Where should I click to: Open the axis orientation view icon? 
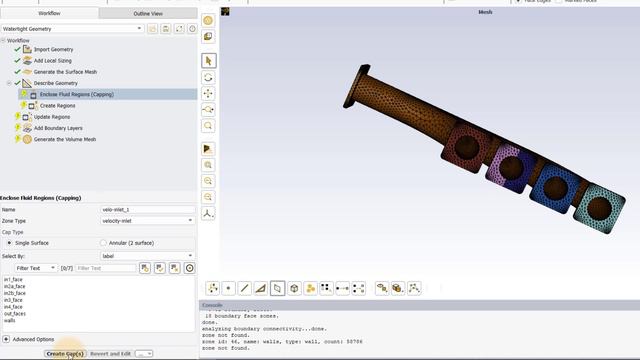208,213
